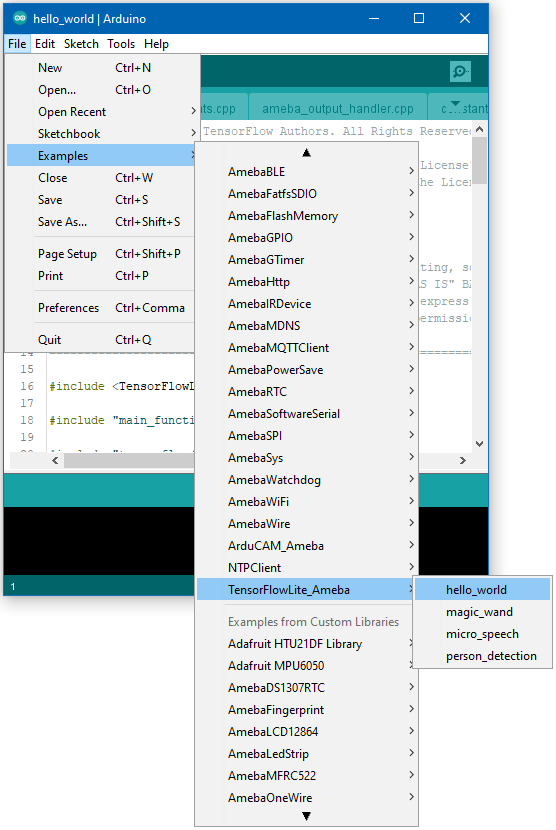Click the down arrow below examples list
This screenshot has height=830, width=556.
pos(306,816)
